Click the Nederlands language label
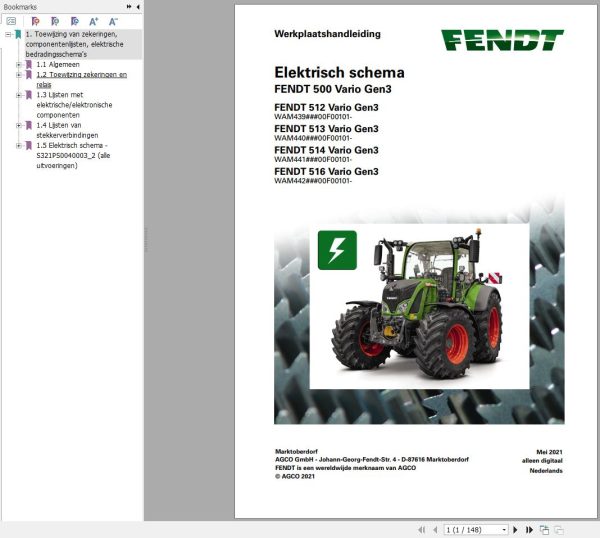This screenshot has height=538, width=600. coord(546,471)
